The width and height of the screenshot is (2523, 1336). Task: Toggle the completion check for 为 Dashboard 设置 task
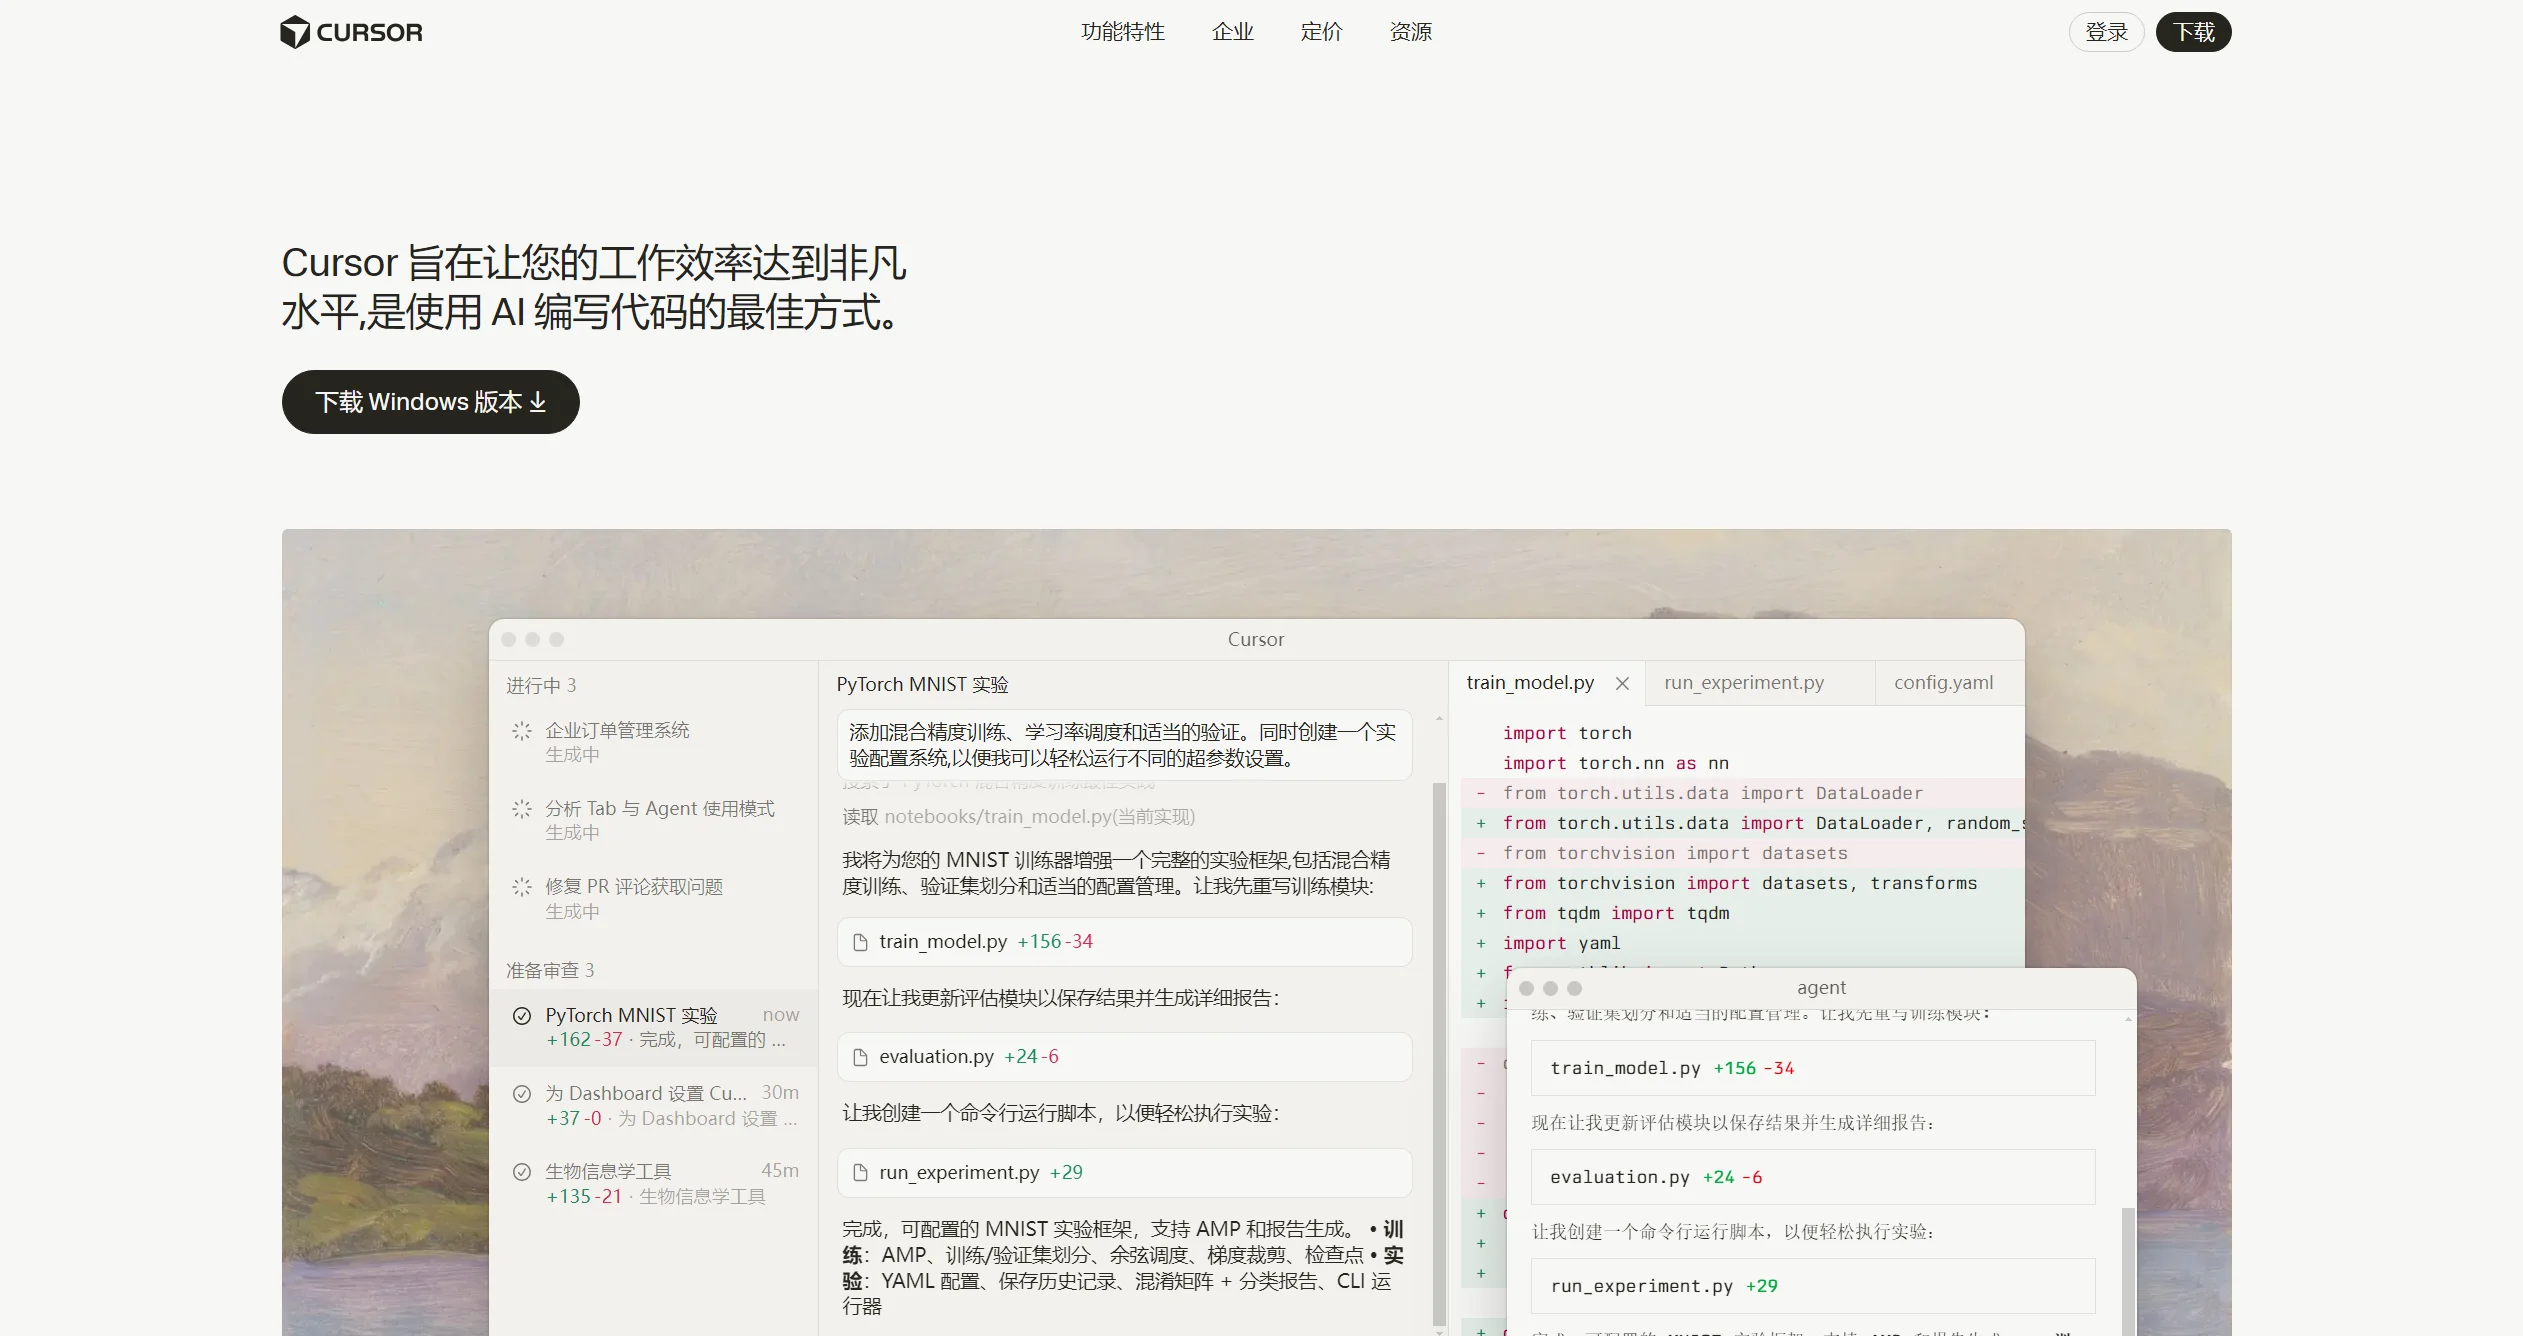(522, 1093)
